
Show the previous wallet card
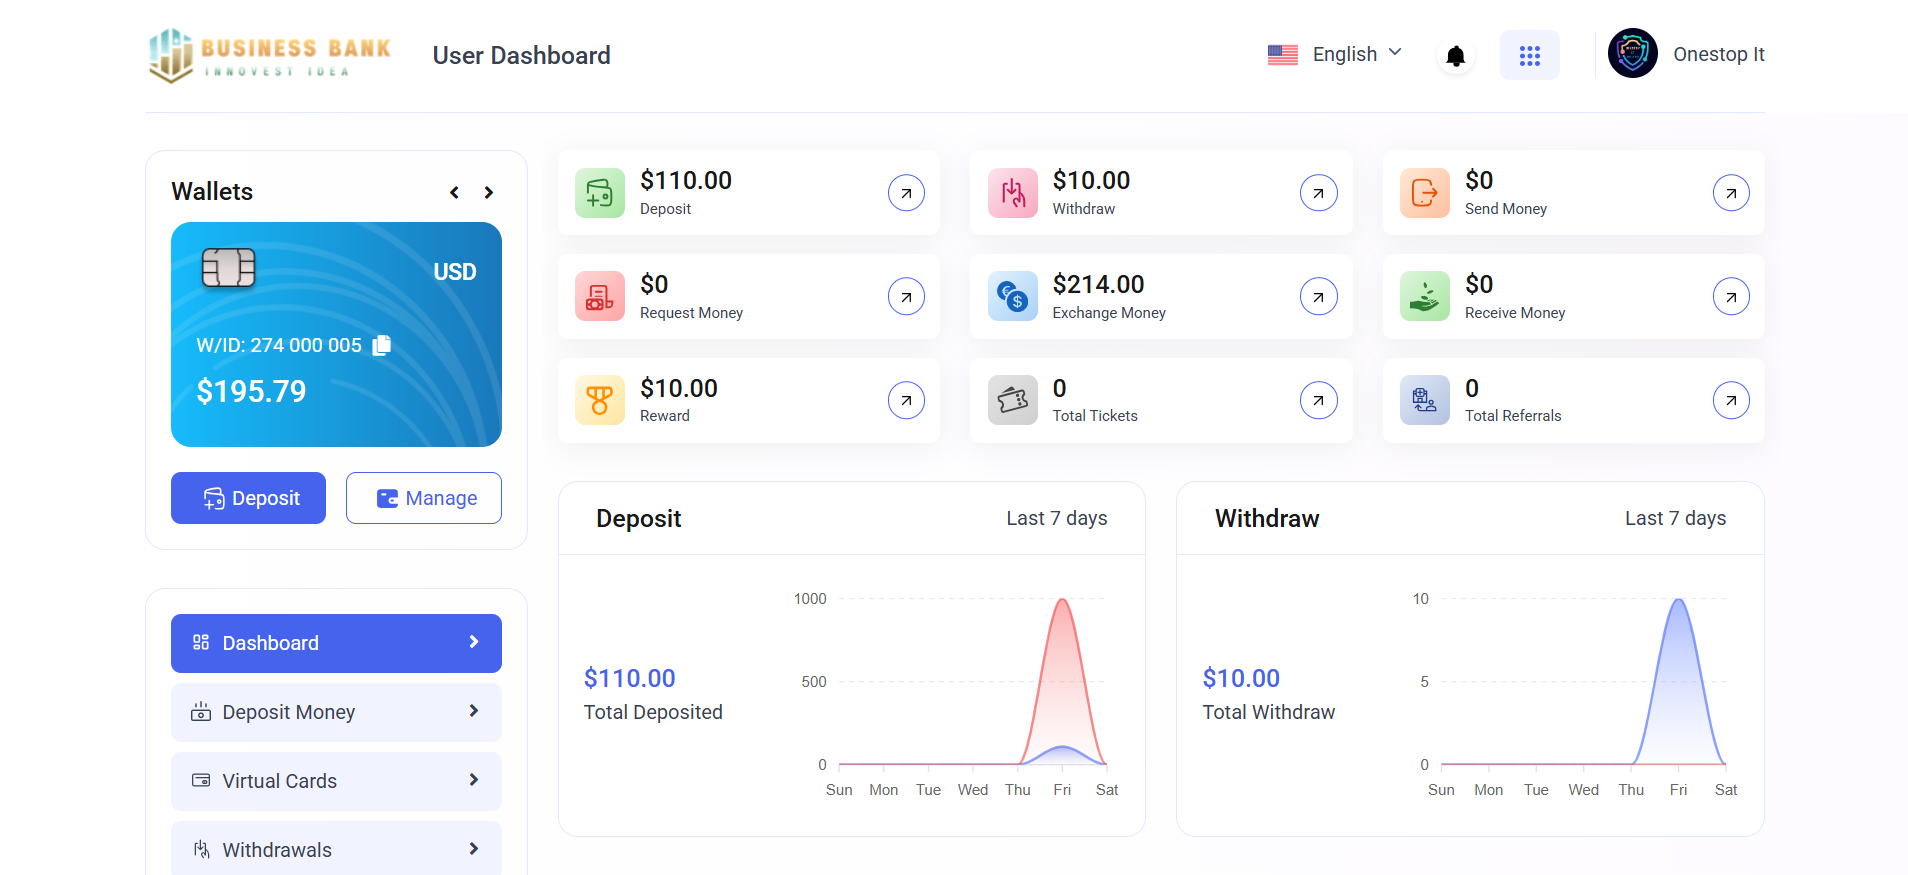click(454, 192)
